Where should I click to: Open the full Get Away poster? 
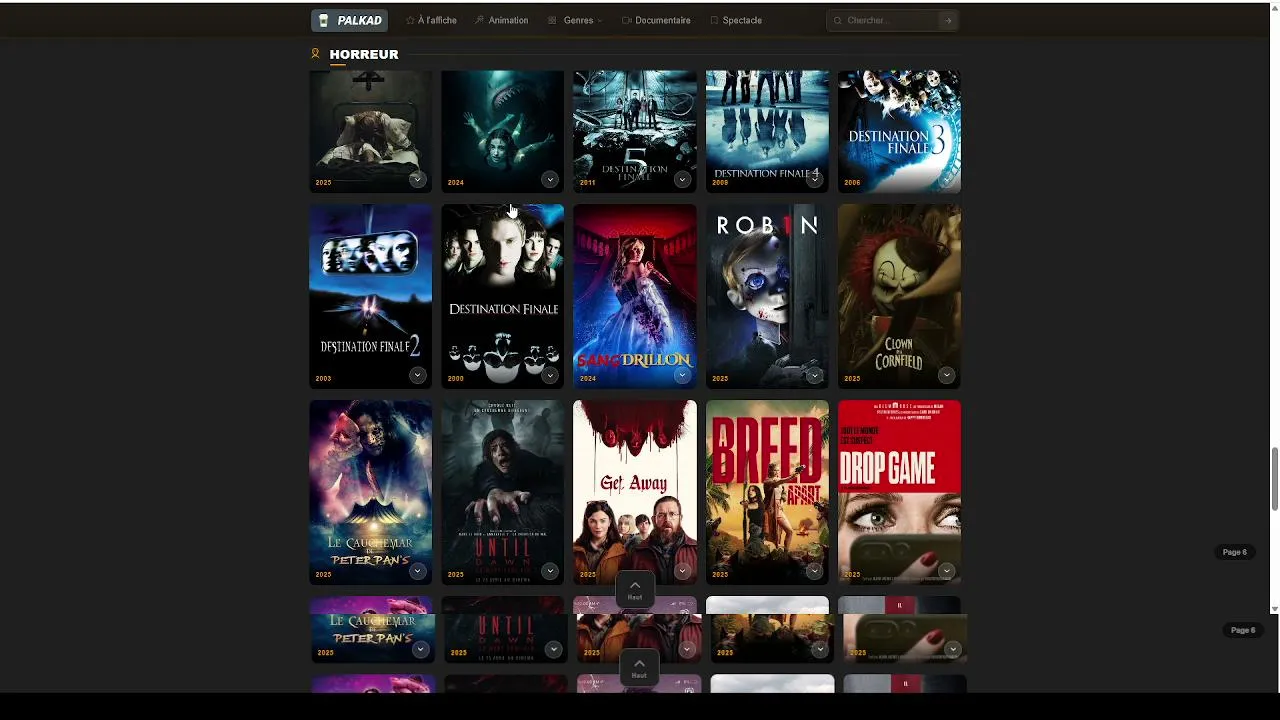[x=635, y=492]
